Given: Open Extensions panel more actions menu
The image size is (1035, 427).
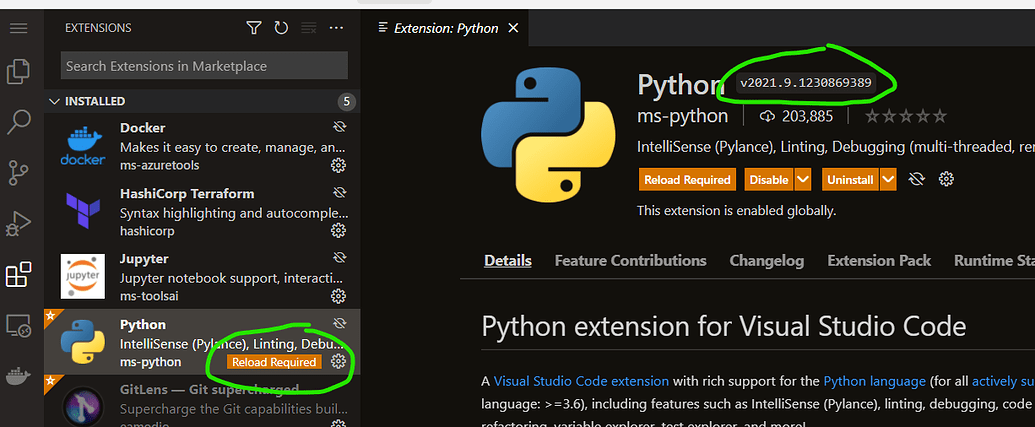Looking at the screenshot, I should pos(337,28).
